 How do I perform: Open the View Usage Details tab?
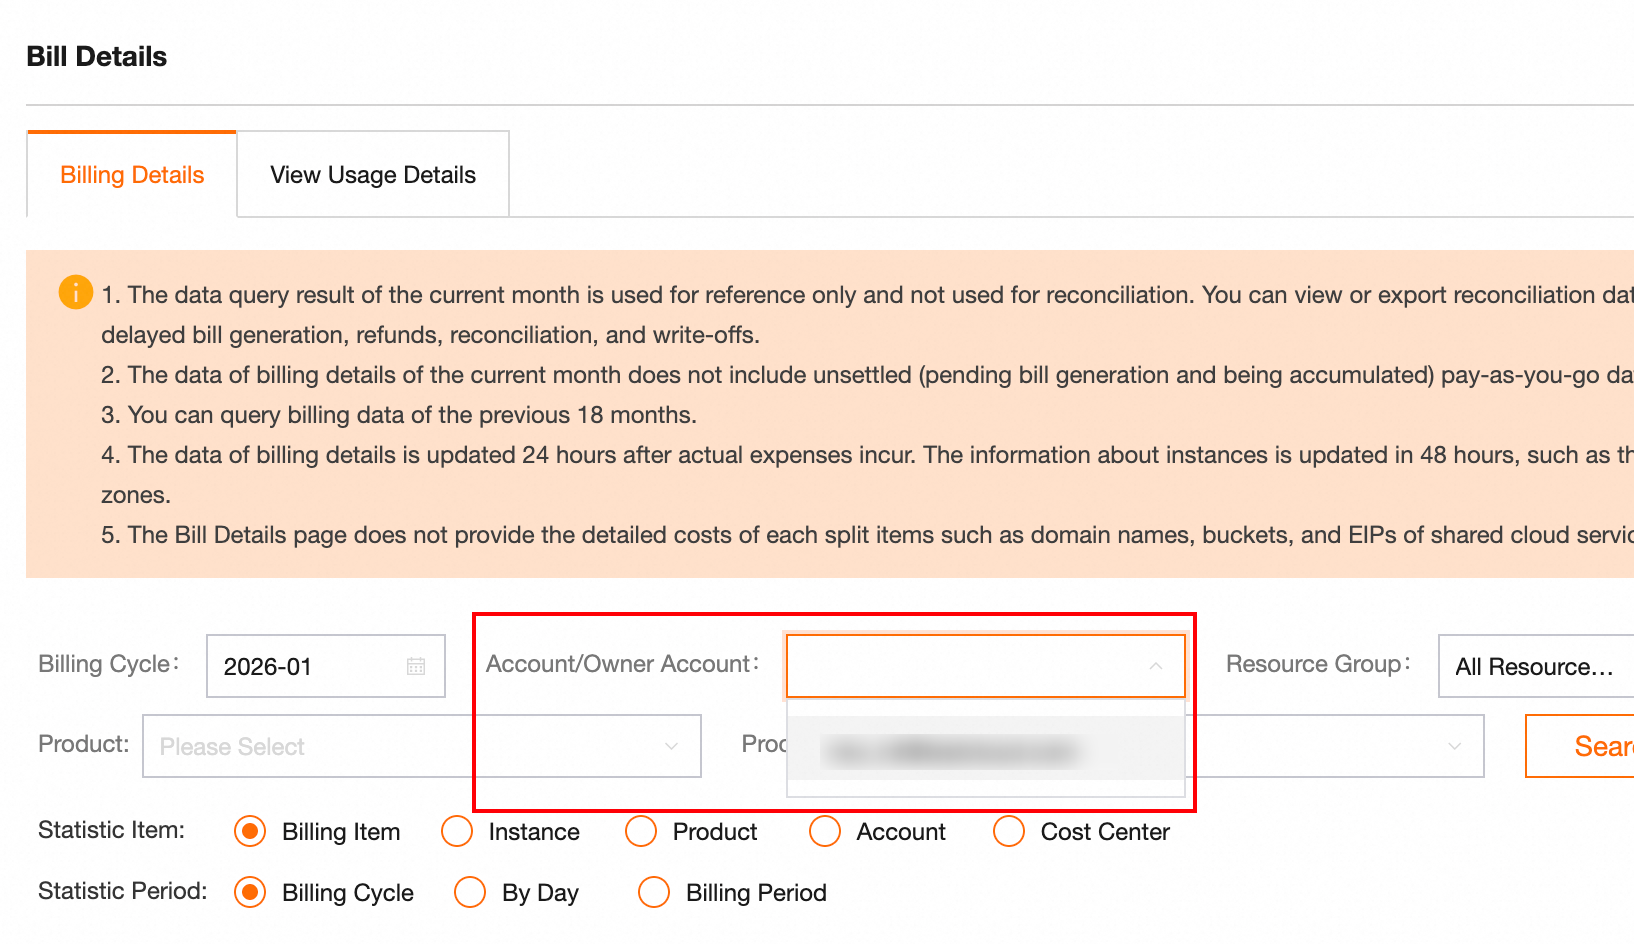click(x=373, y=175)
